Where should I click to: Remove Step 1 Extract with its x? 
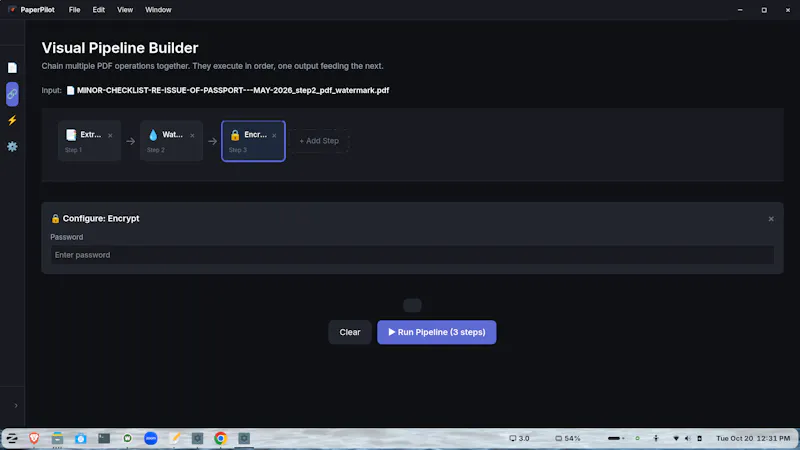[110, 136]
